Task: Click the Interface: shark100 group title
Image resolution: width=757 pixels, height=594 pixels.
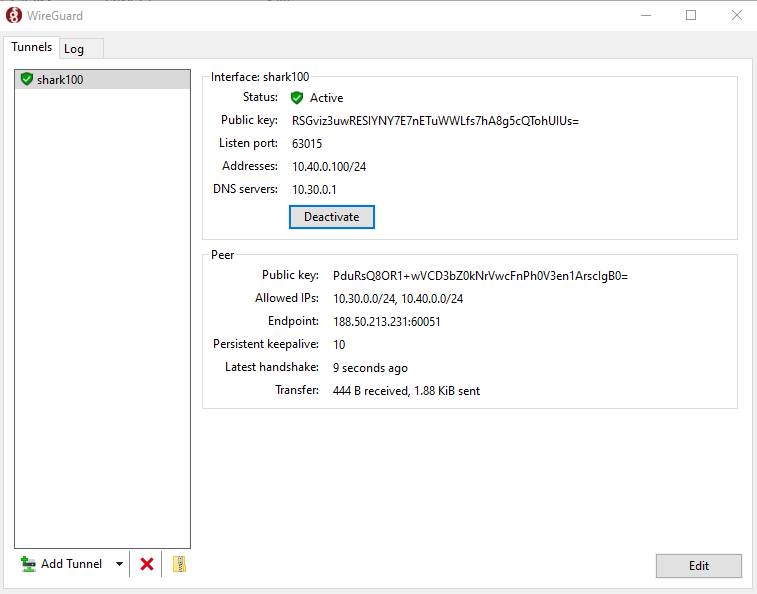Action: 260,77
